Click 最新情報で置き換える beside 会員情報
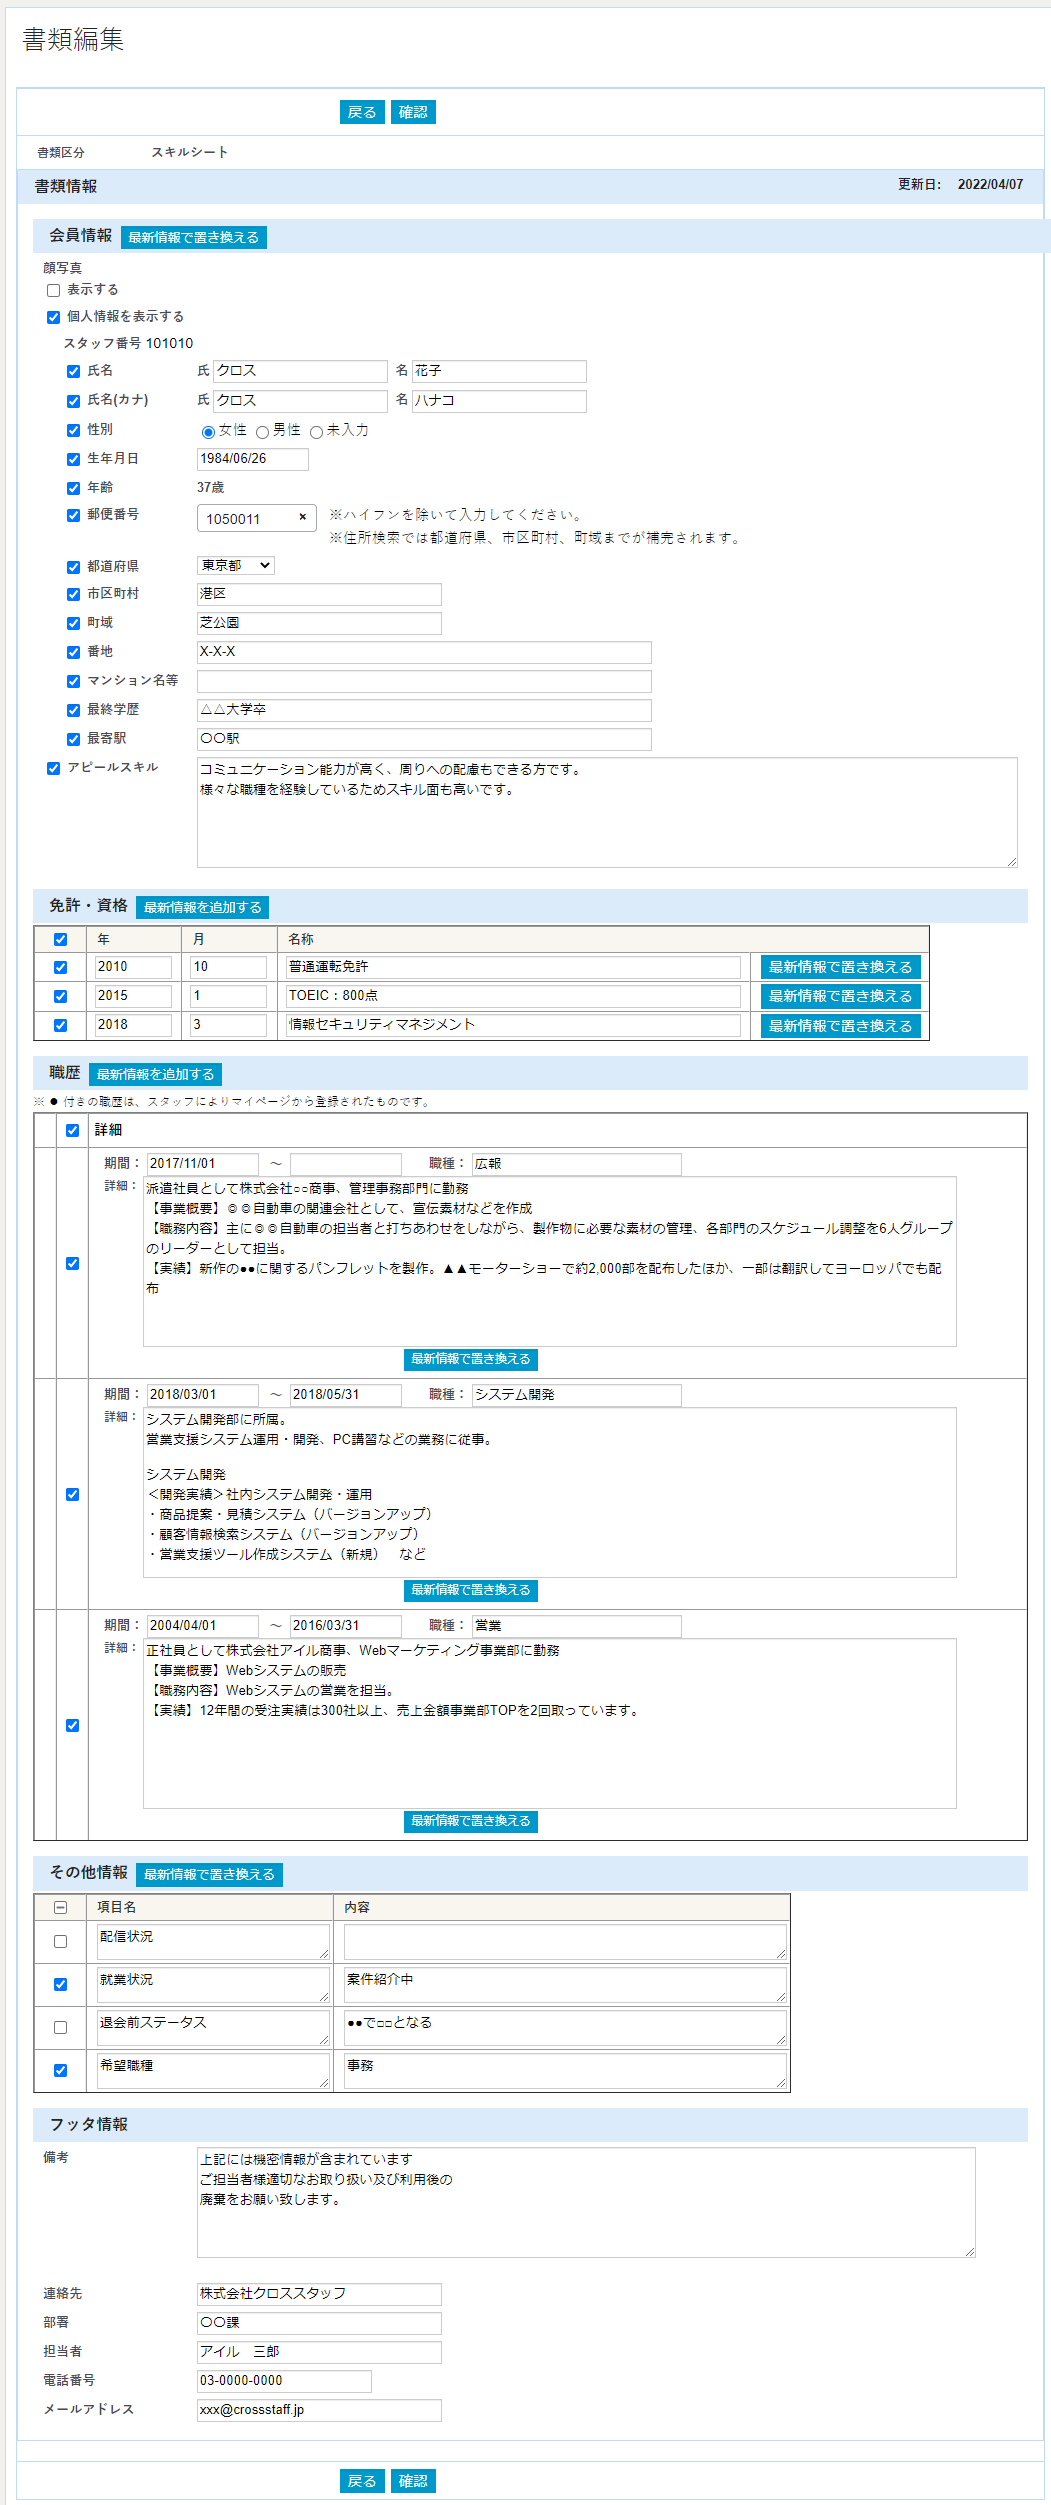Image resolution: width=1051 pixels, height=2505 pixels. tap(194, 237)
